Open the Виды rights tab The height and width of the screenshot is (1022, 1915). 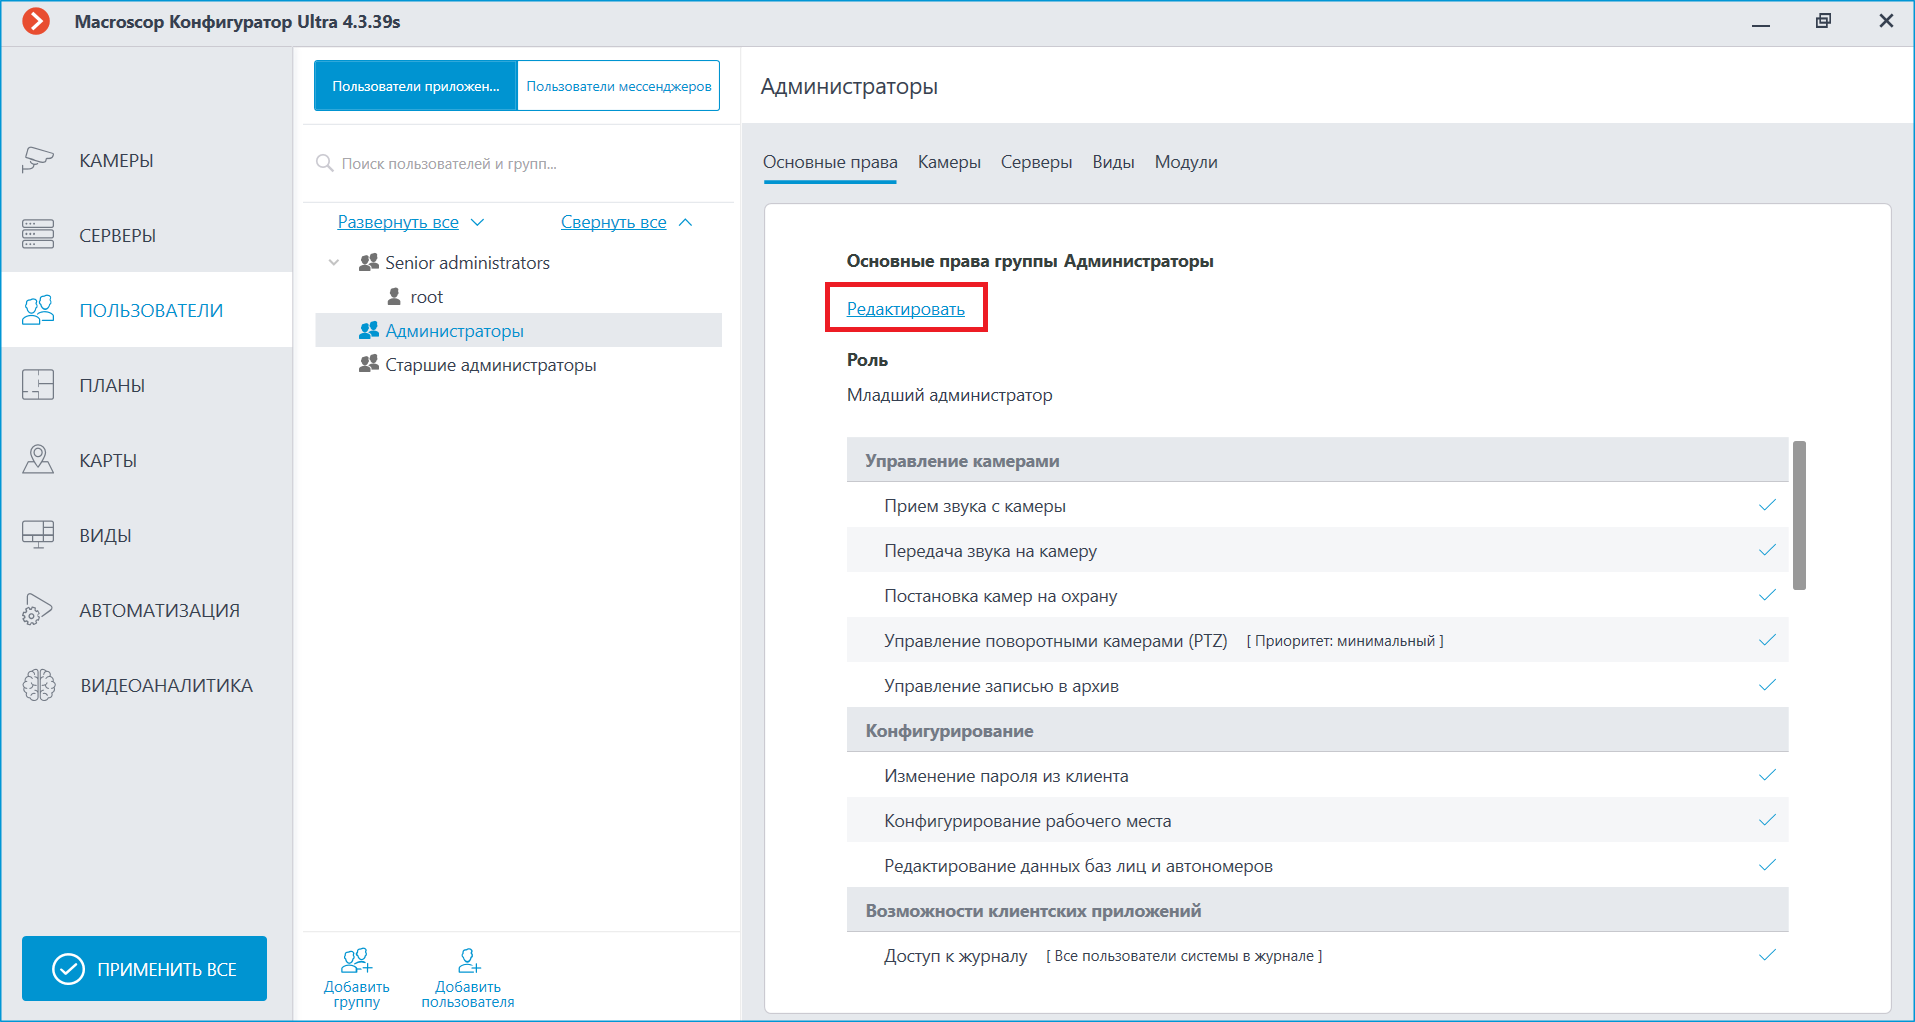coord(1113,162)
